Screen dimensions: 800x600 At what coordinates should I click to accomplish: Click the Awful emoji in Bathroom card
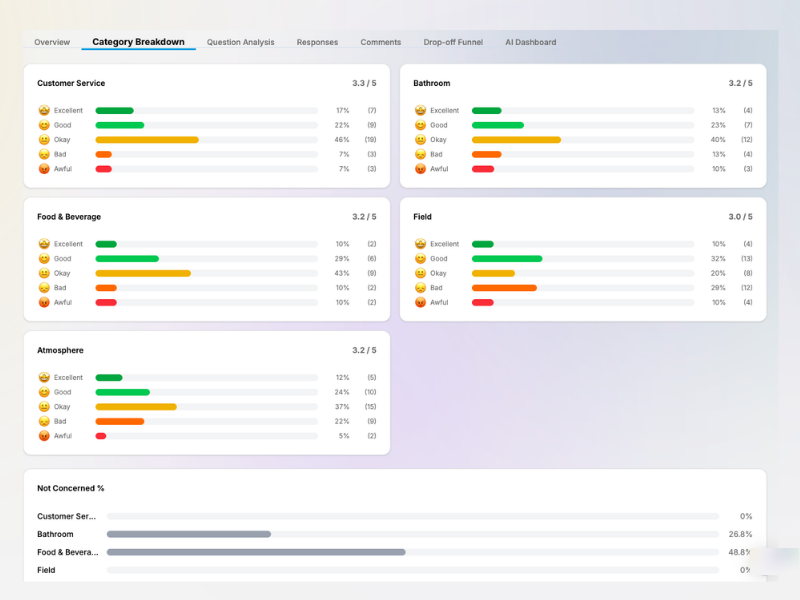click(420, 169)
